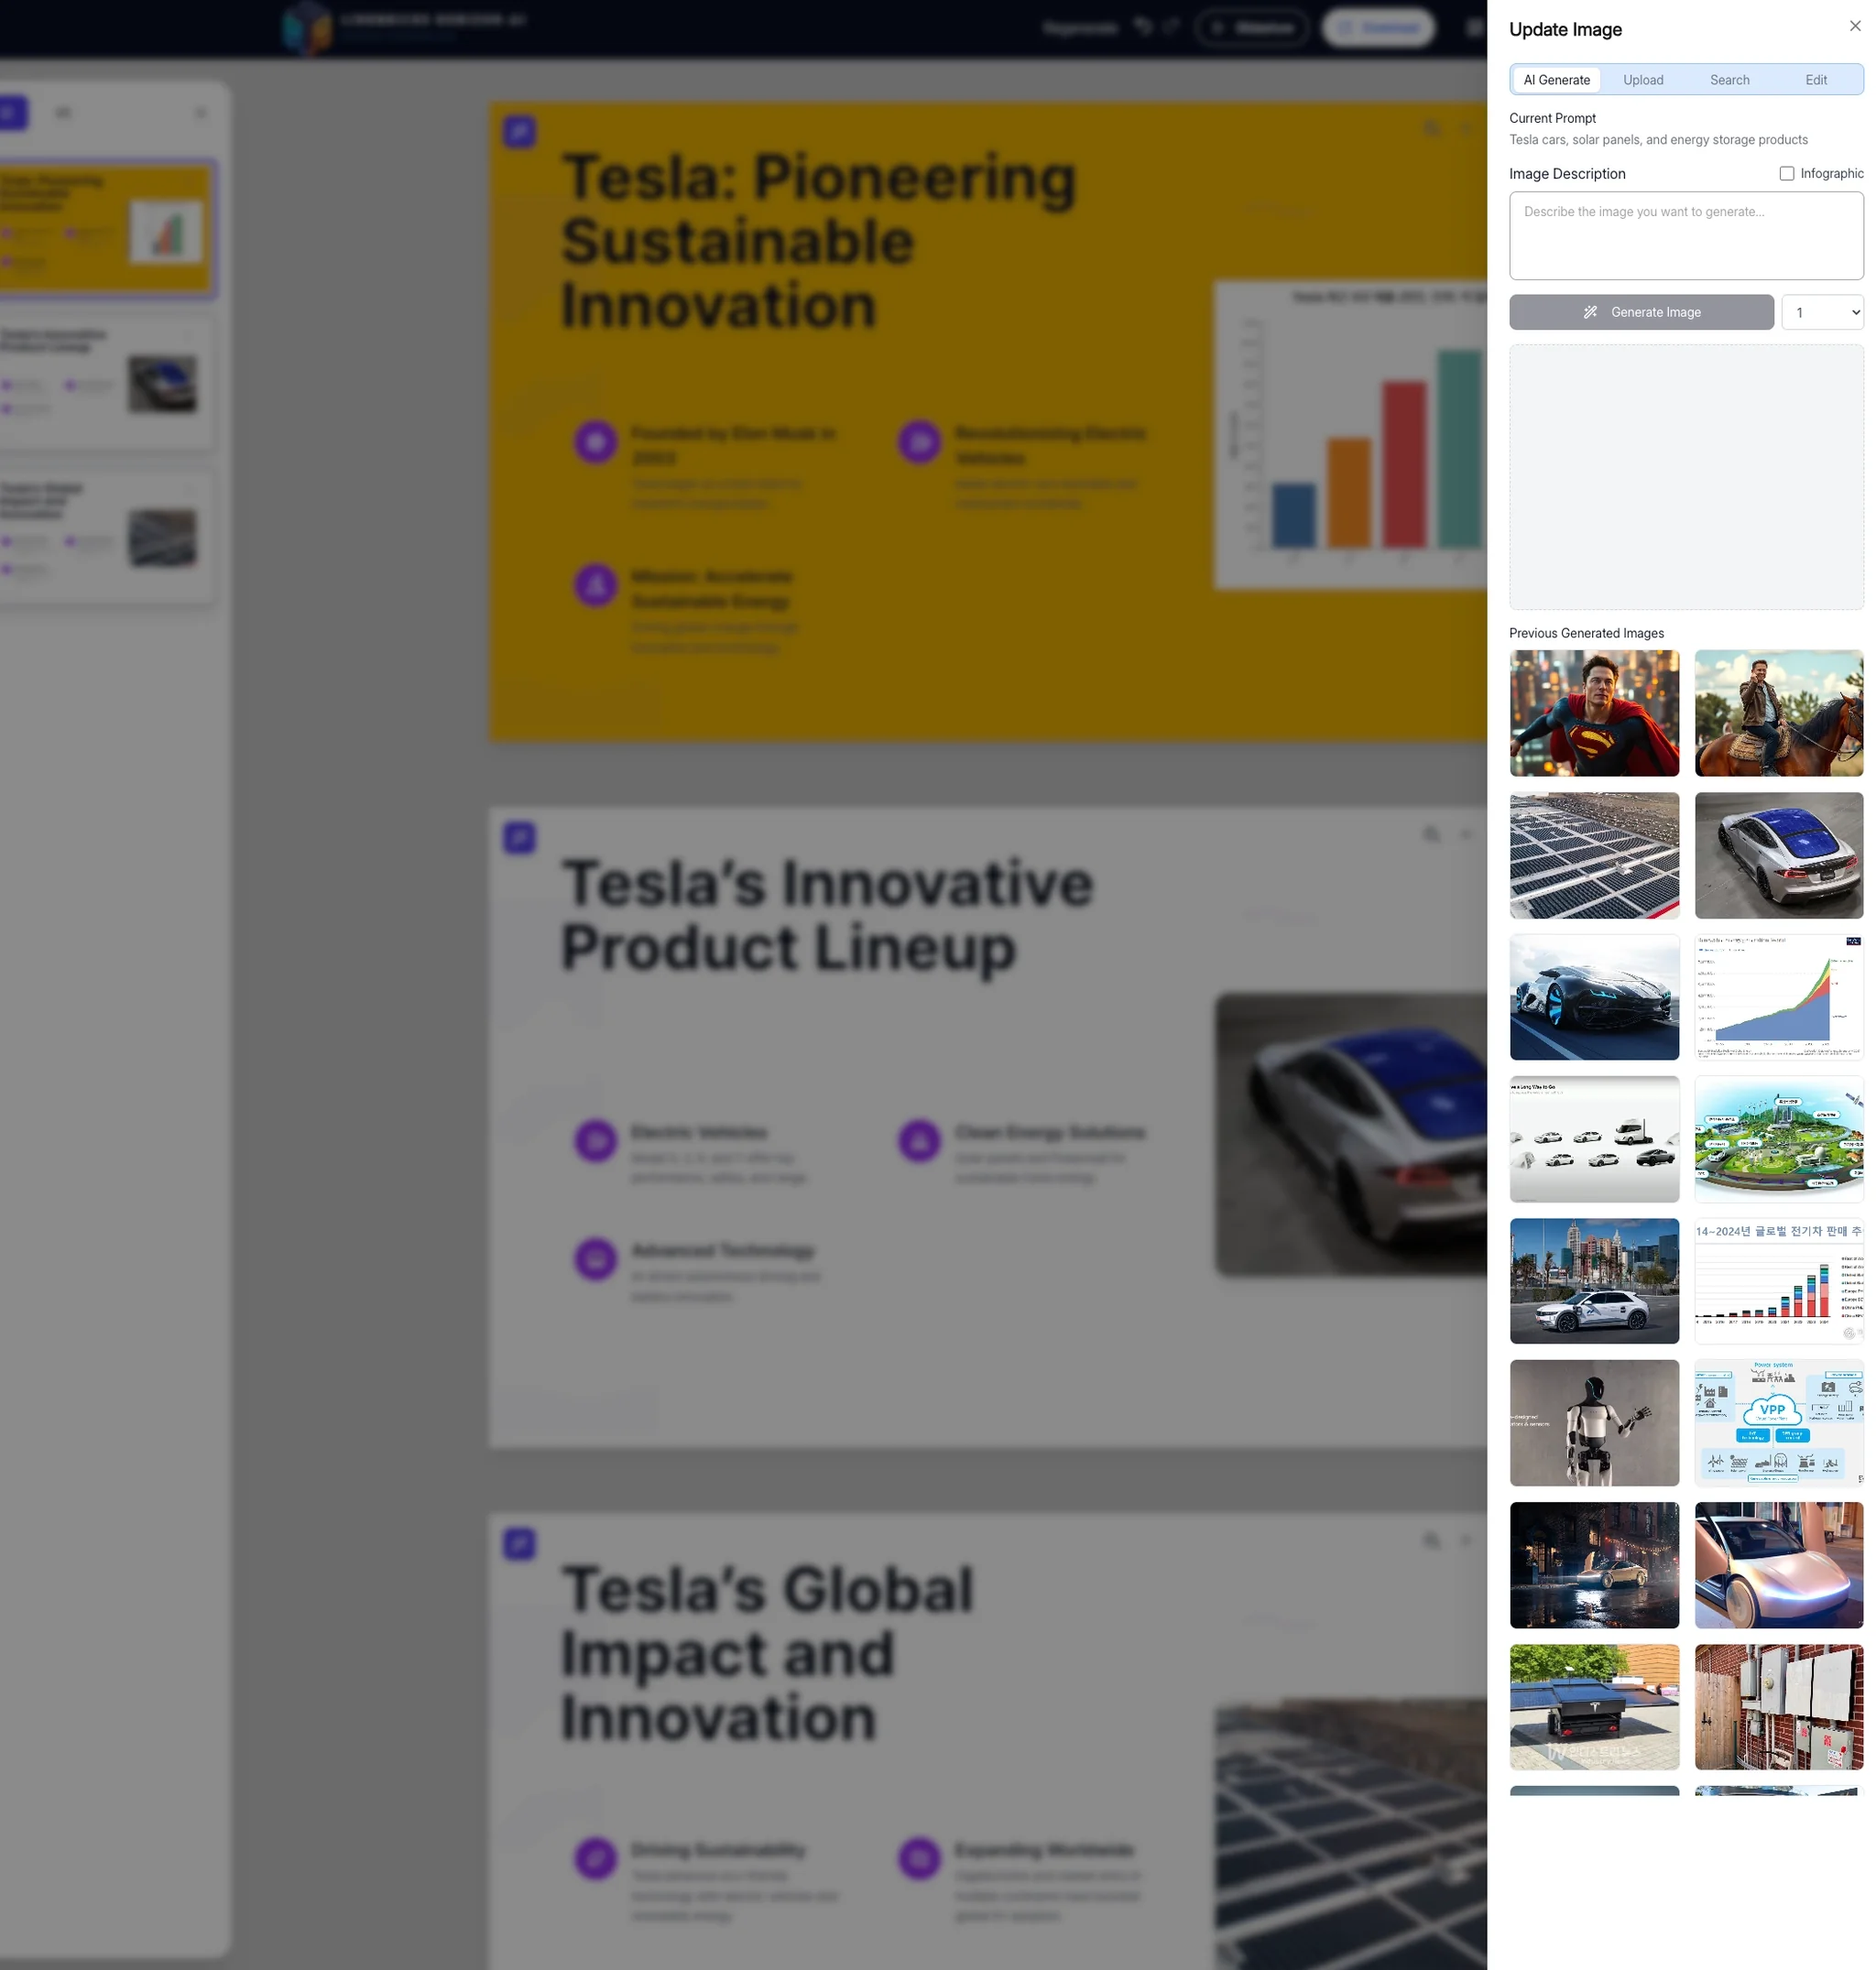
Task: Select the man on horseback thumbnail
Action: [x=1778, y=713]
